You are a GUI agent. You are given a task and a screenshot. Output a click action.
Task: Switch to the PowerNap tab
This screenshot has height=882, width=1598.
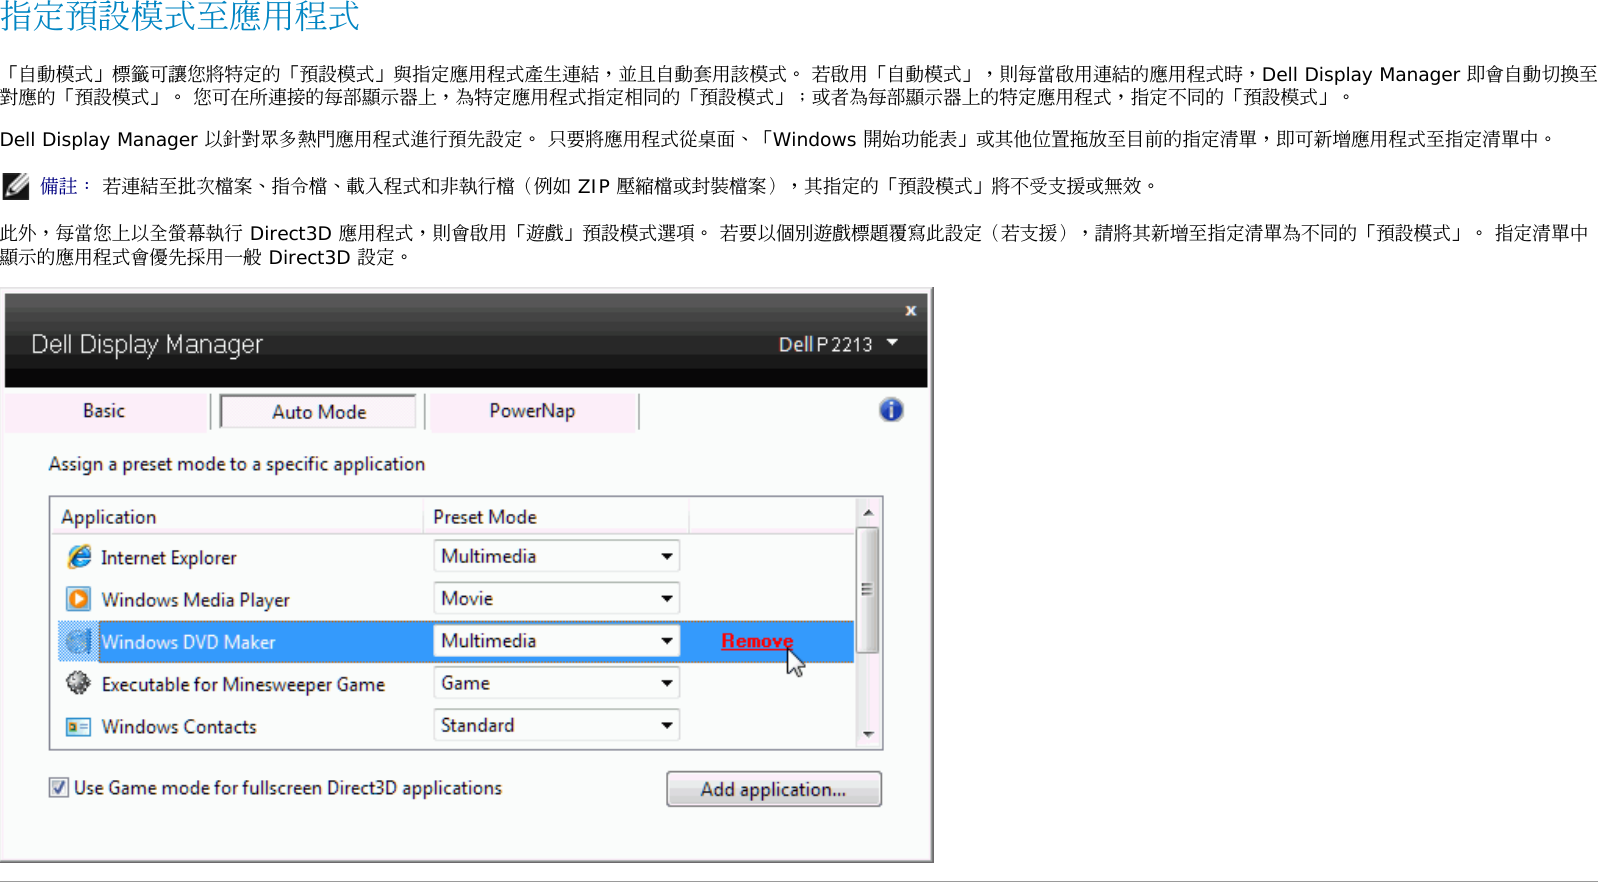(x=532, y=411)
